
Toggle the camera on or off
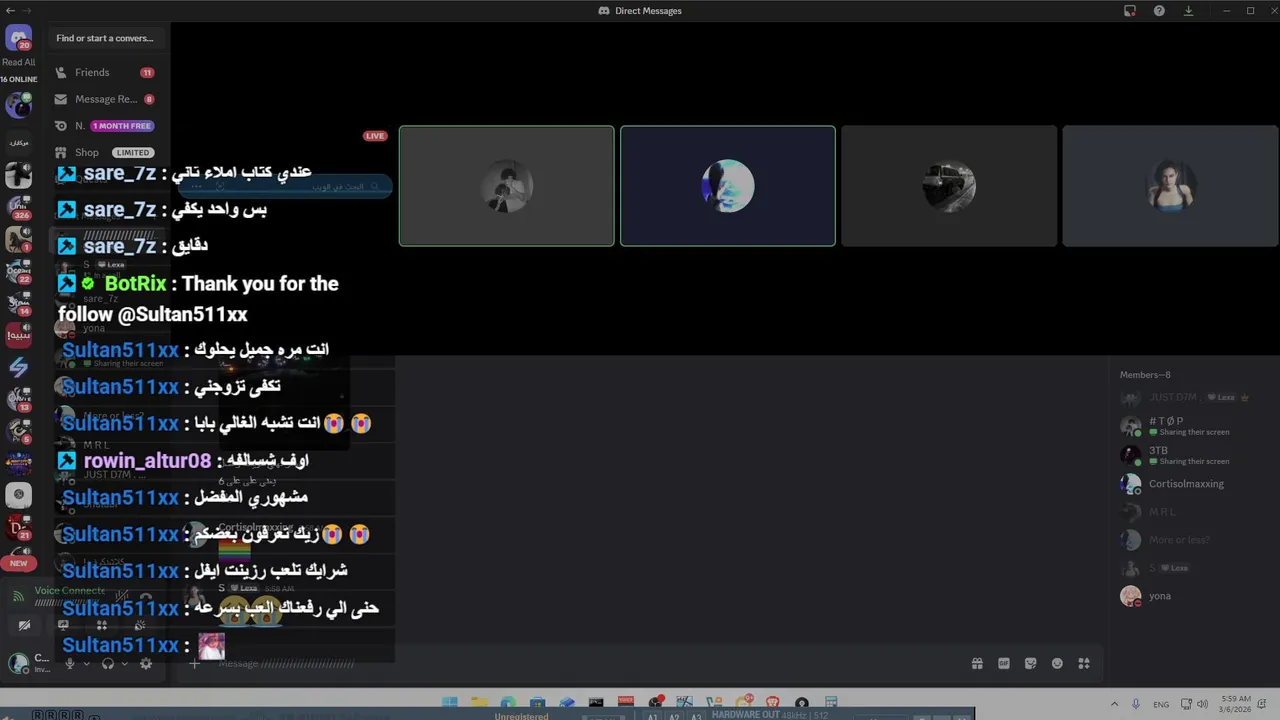24,625
